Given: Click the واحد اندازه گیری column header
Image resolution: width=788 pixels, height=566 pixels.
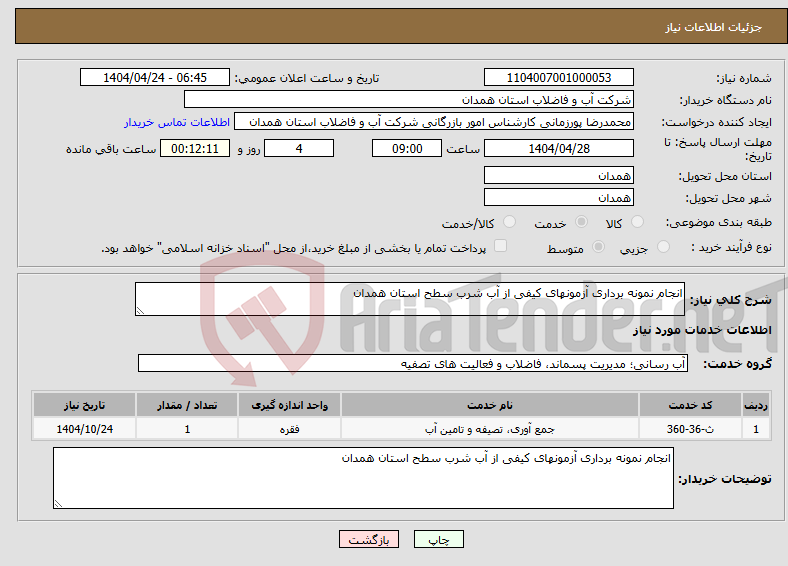Looking at the screenshot, I should tap(289, 405).
